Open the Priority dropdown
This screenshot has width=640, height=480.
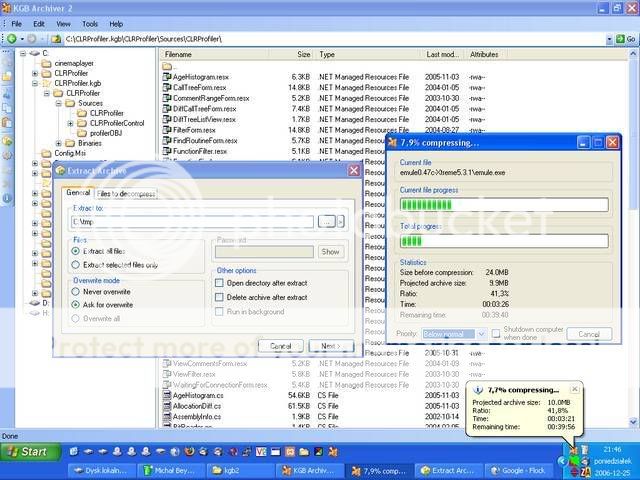point(481,334)
